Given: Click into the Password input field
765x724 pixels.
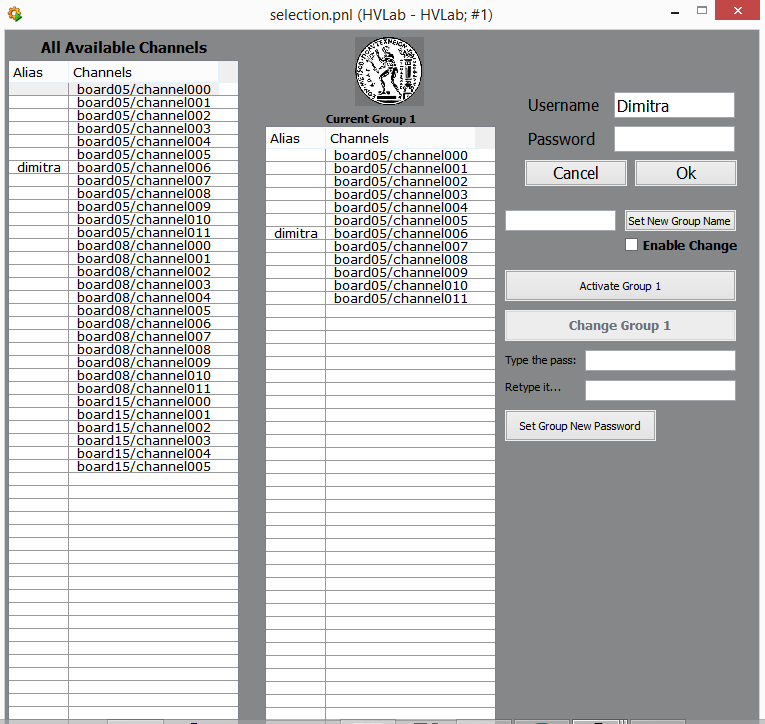Looking at the screenshot, I should [674, 140].
